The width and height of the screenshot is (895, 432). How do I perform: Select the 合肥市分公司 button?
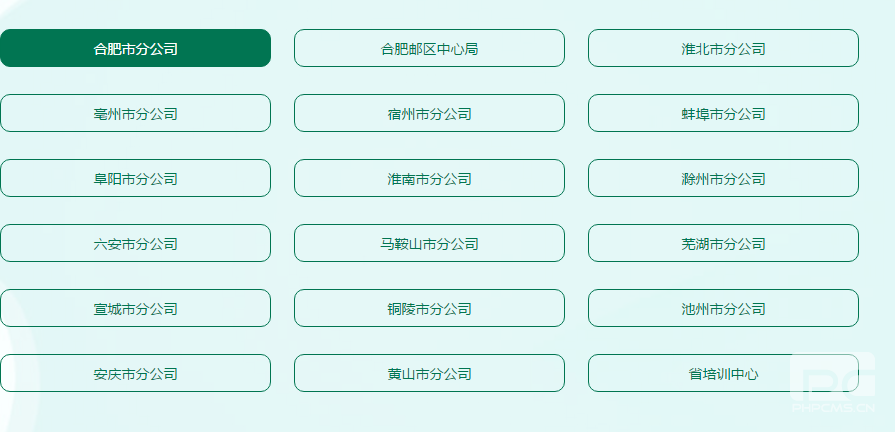(x=135, y=48)
